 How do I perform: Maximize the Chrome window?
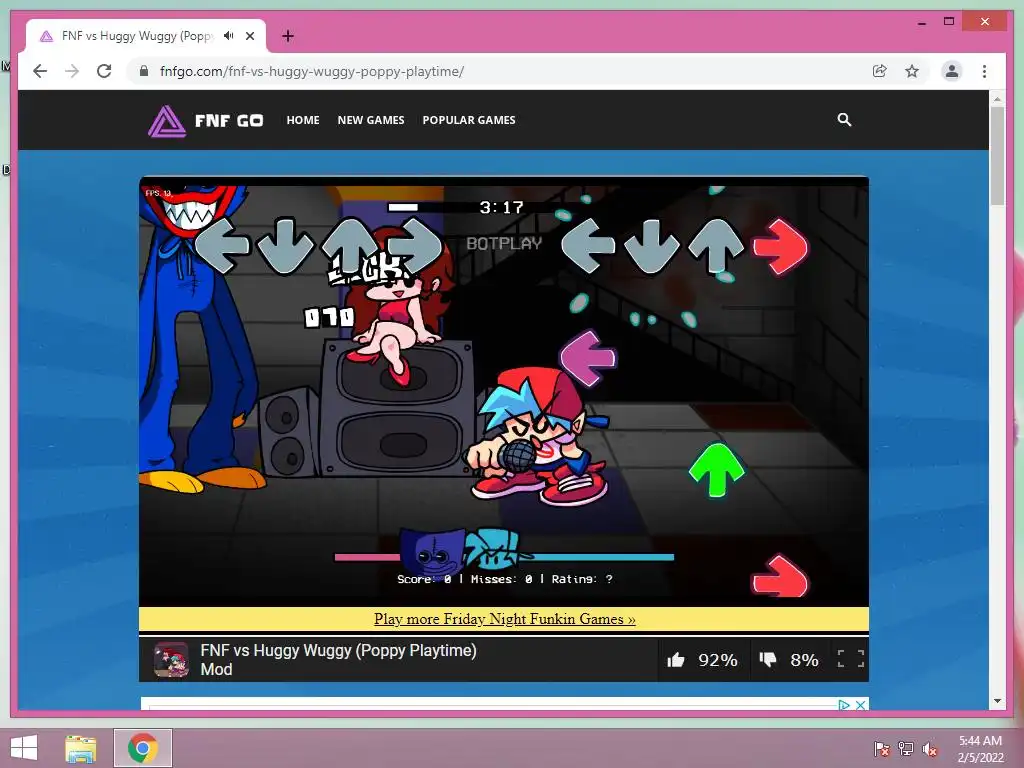[x=949, y=22]
